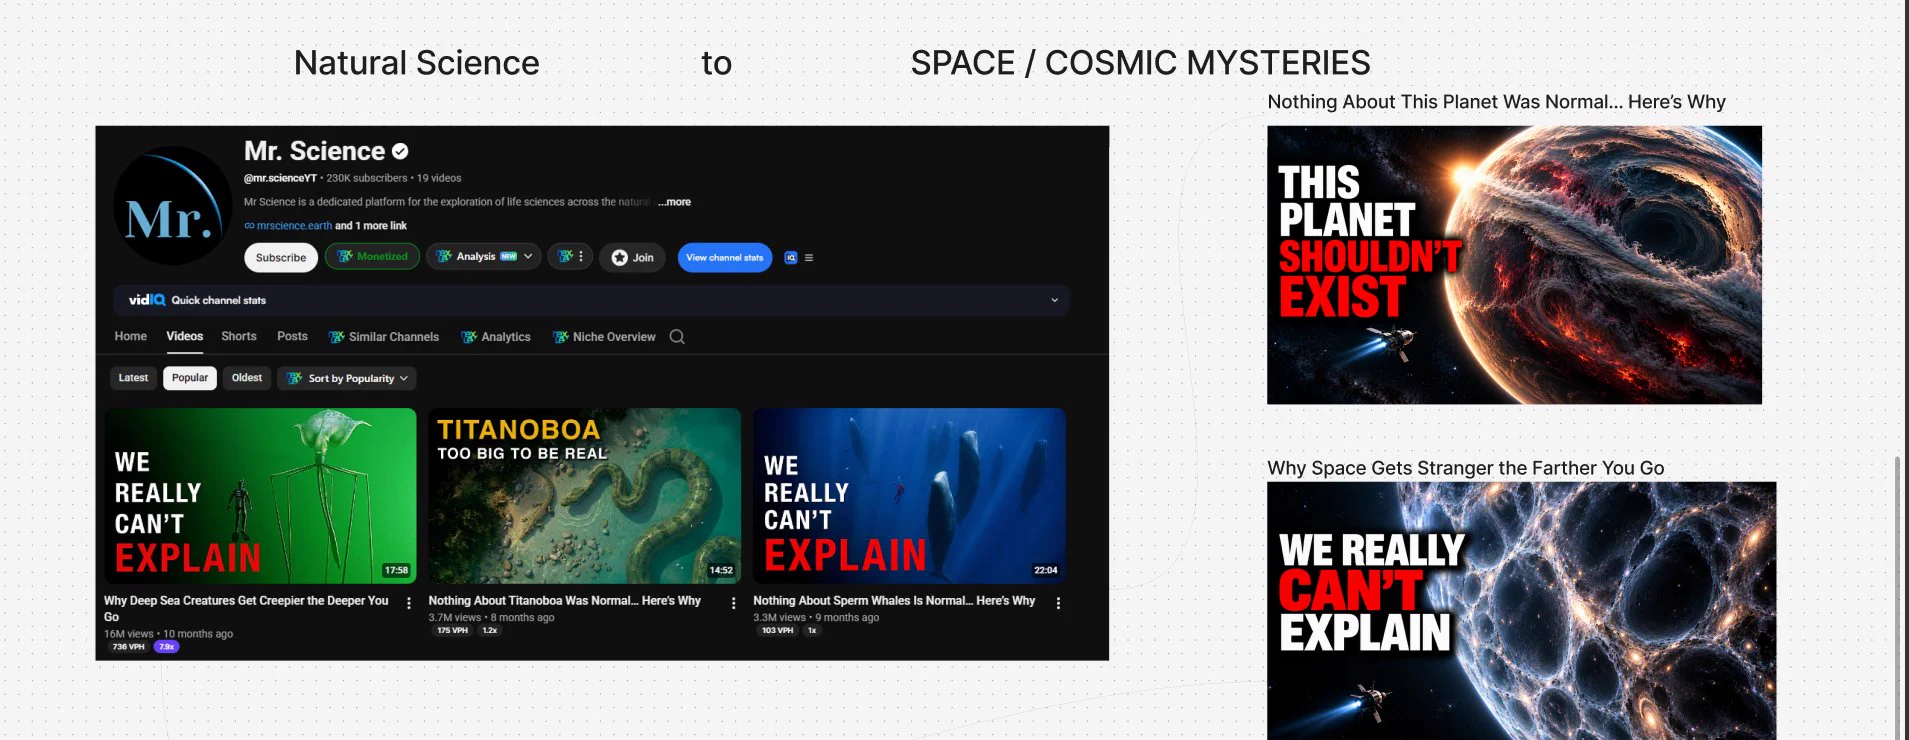Click the verified checkmark badge beside Mr. Science
1909x740 pixels.
(x=400, y=151)
